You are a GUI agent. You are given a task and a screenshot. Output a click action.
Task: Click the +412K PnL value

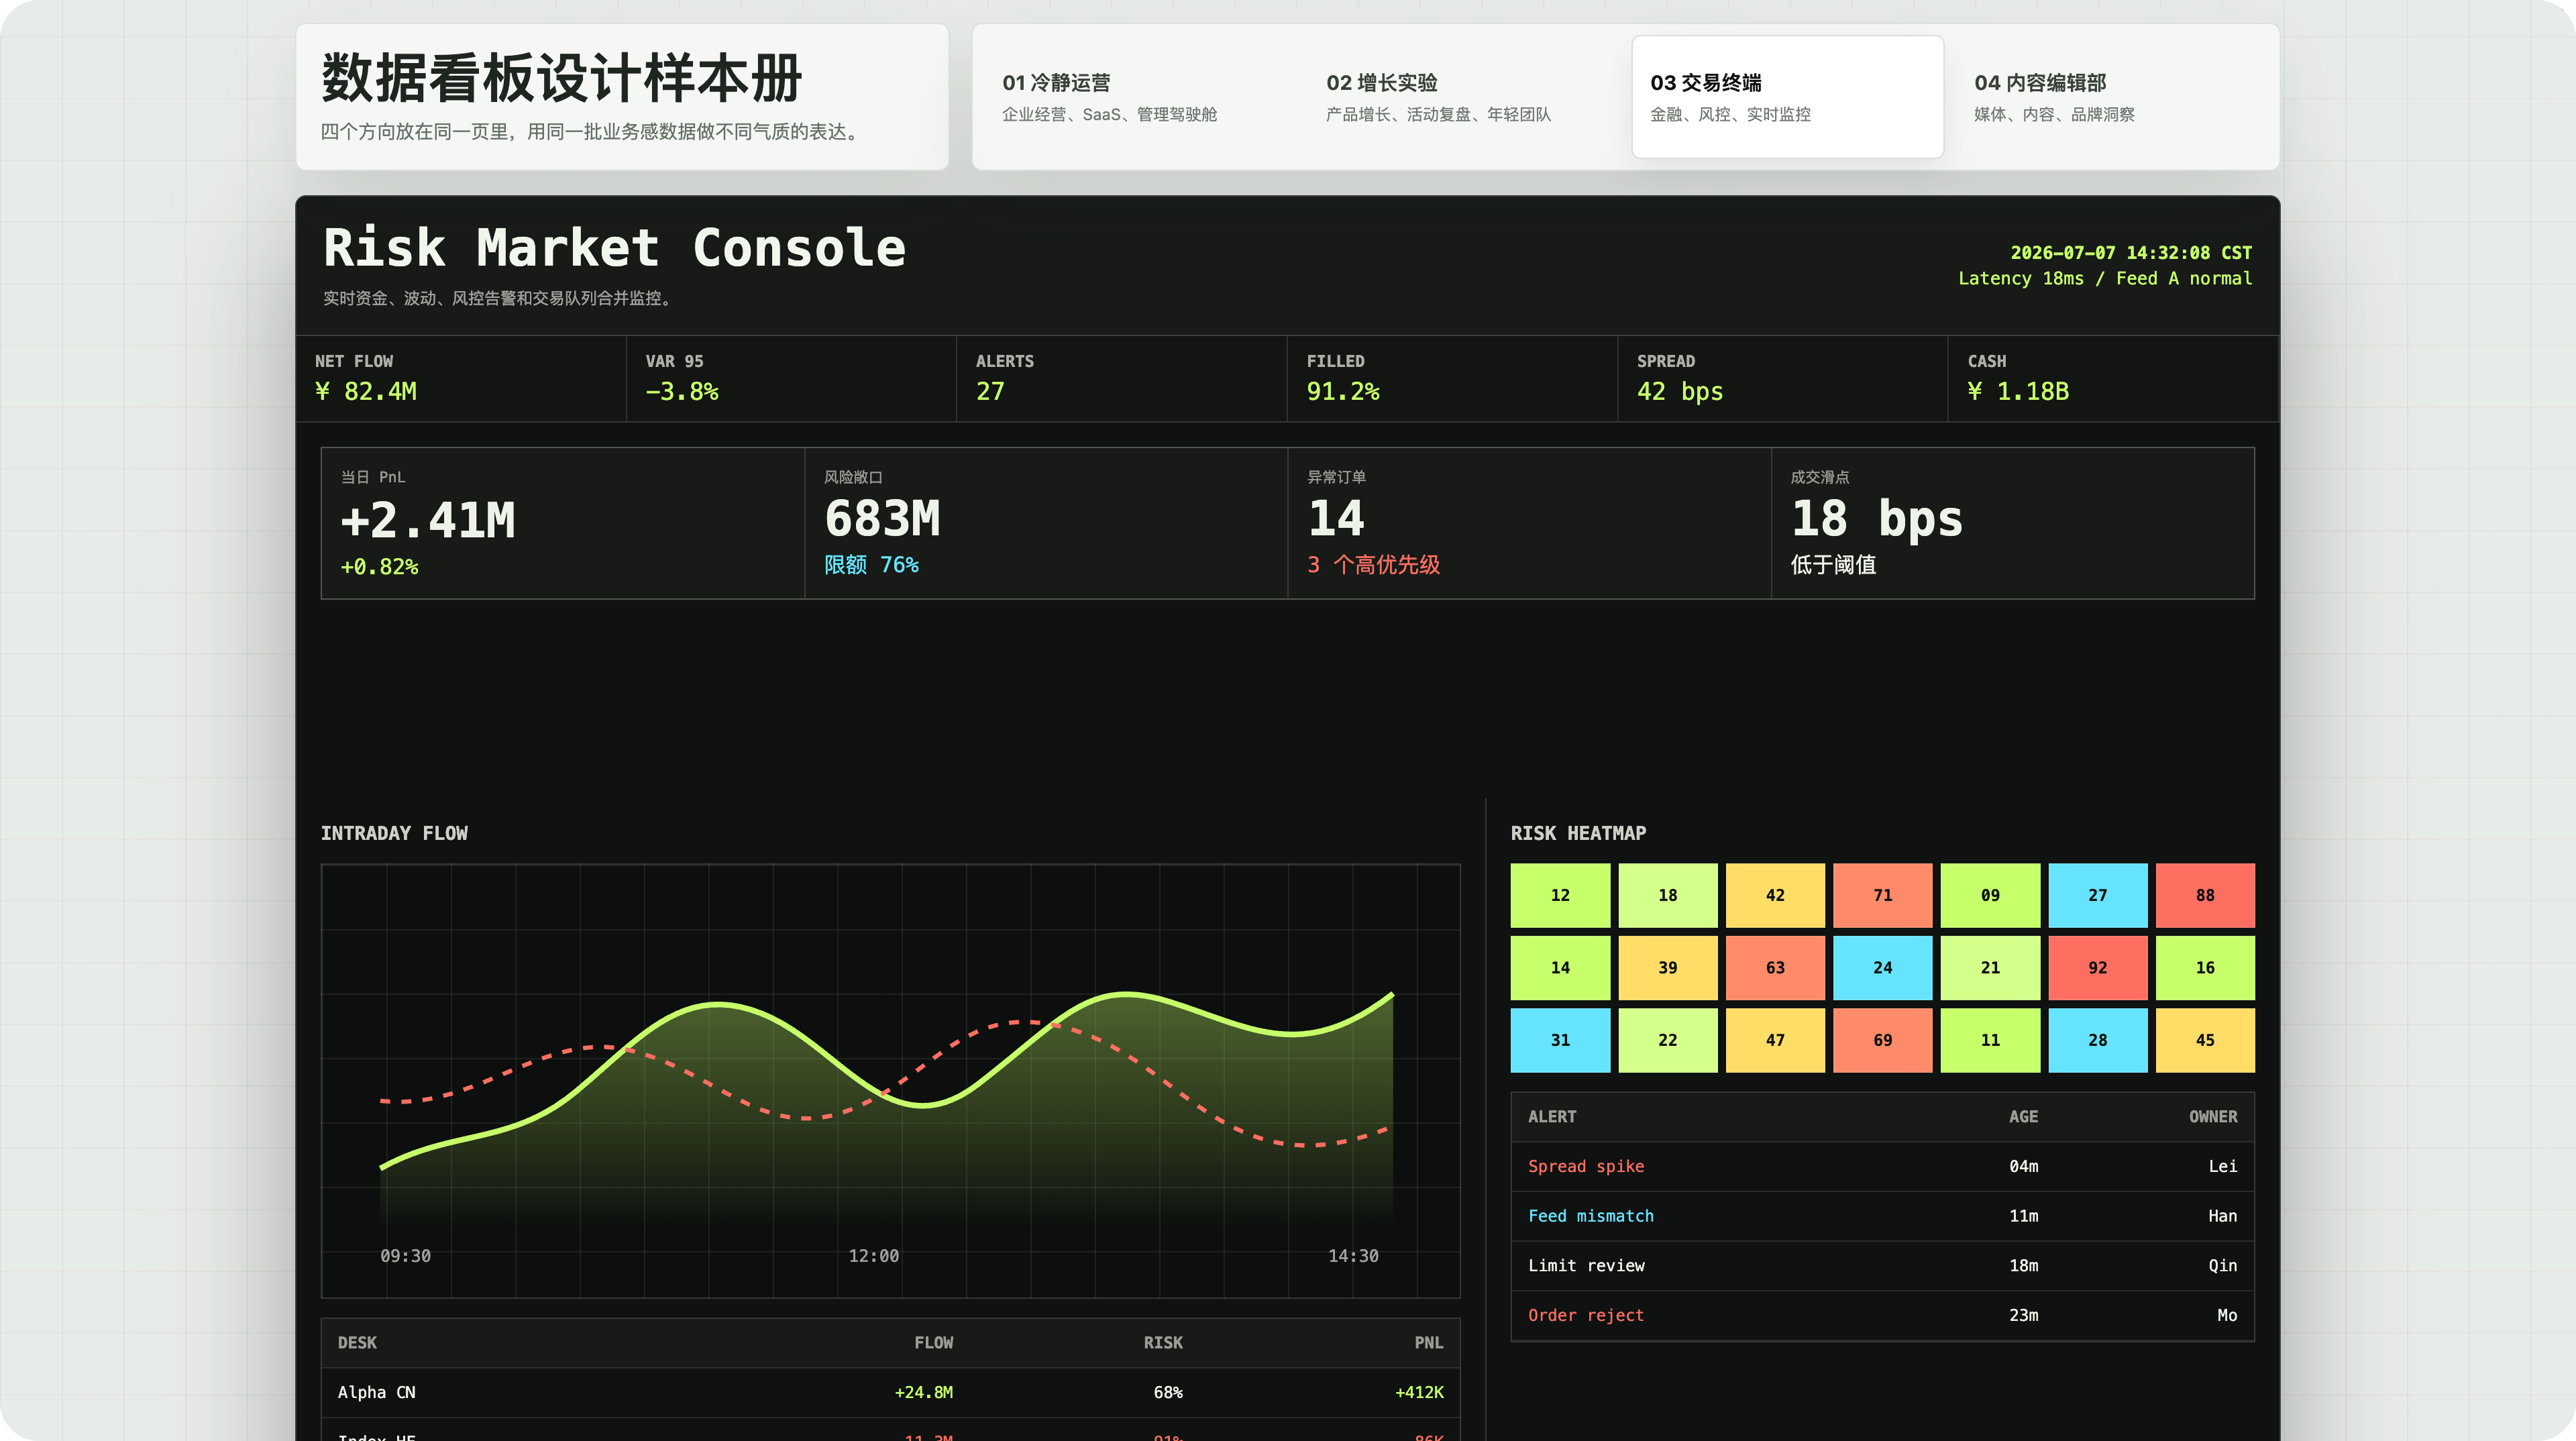[1419, 1392]
